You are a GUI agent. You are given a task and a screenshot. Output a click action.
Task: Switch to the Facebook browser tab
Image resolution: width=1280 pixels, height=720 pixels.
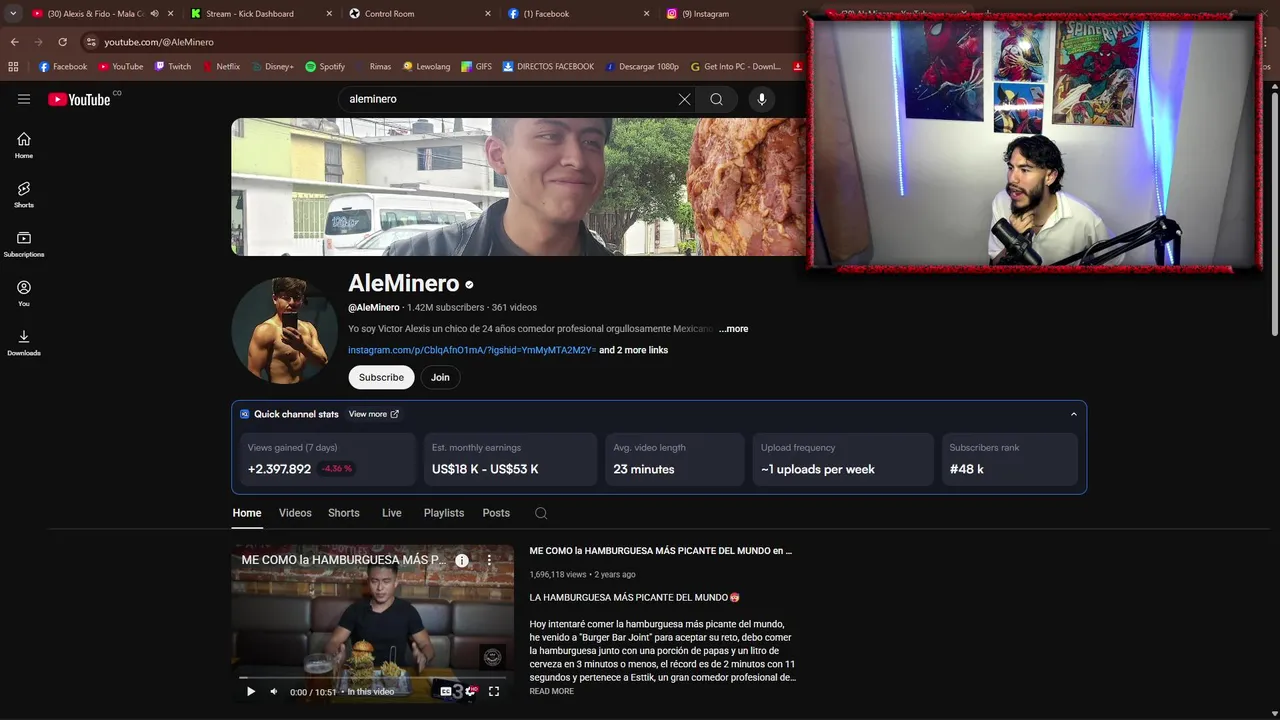pyautogui.click(x=578, y=14)
